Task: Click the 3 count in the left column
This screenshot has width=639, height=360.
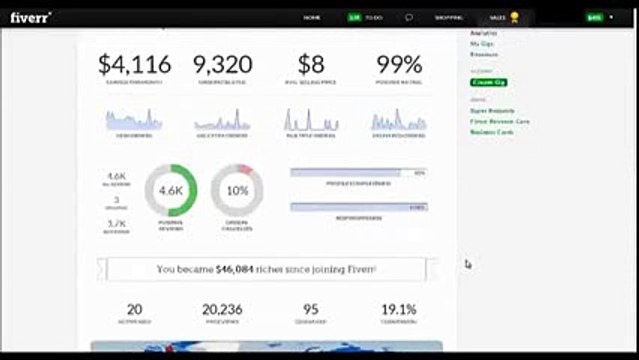Action: click(x=117, y=200)
